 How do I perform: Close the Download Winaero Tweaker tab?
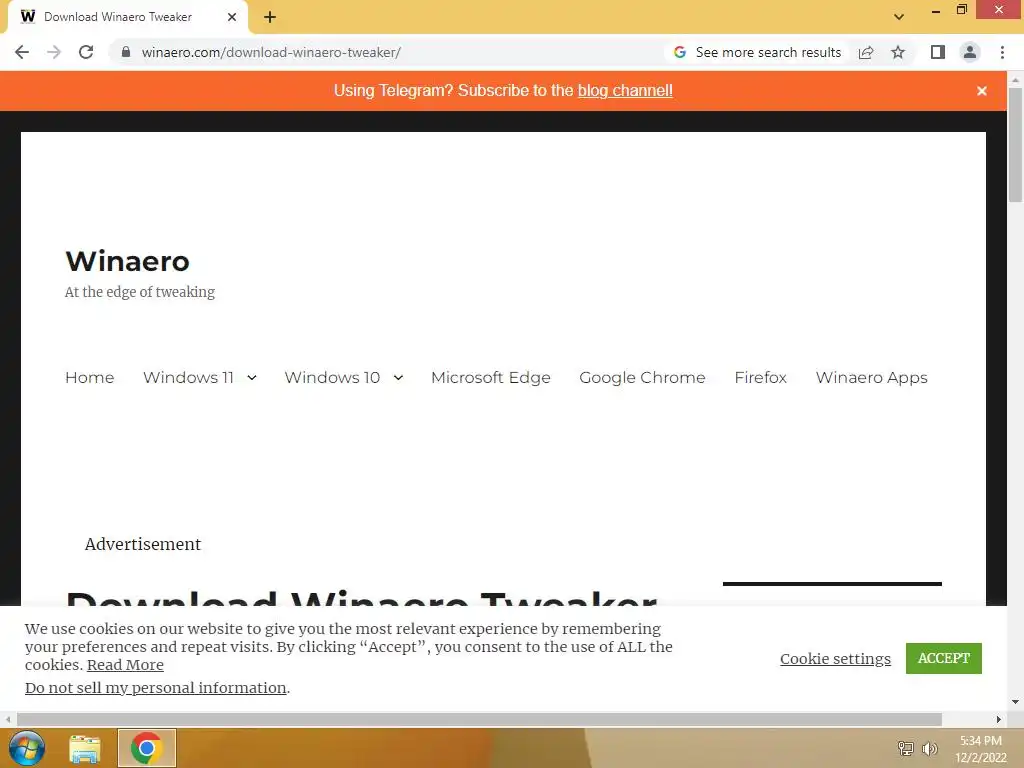(232, 17)
